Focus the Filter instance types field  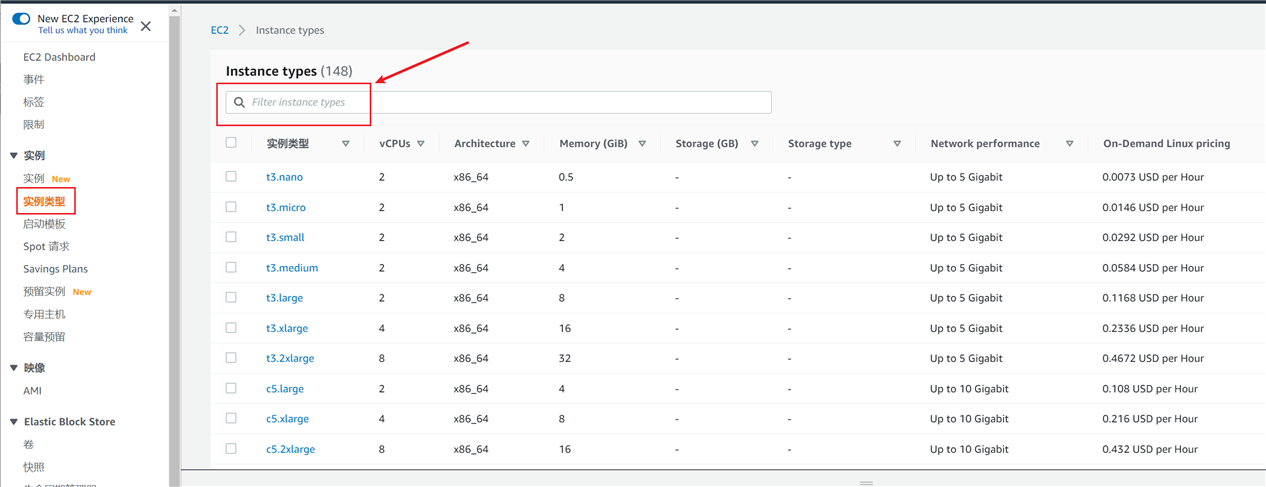pos(499,102)
